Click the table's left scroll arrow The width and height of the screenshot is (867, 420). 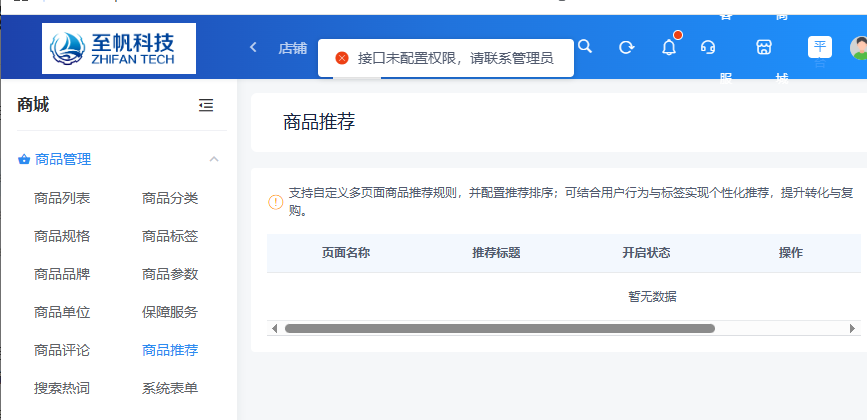(x=275, y=328)
